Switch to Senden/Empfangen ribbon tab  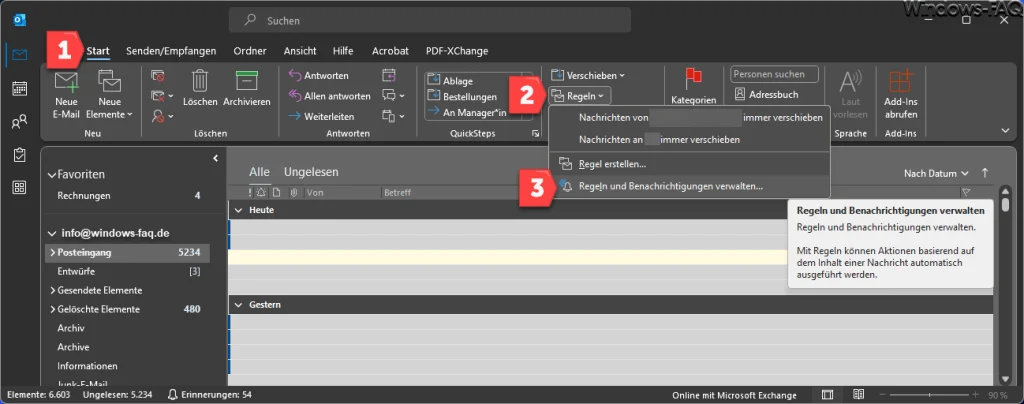[171, 51]
